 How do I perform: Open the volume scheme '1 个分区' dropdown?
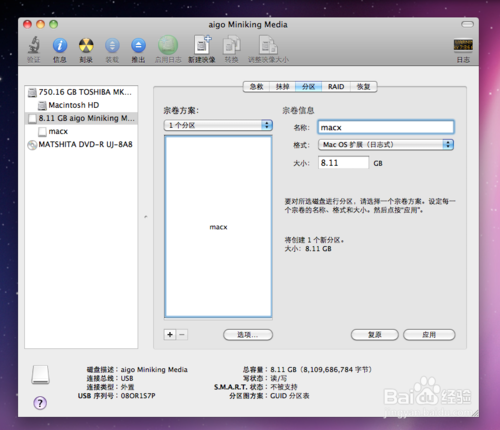[x=218, y=125]
